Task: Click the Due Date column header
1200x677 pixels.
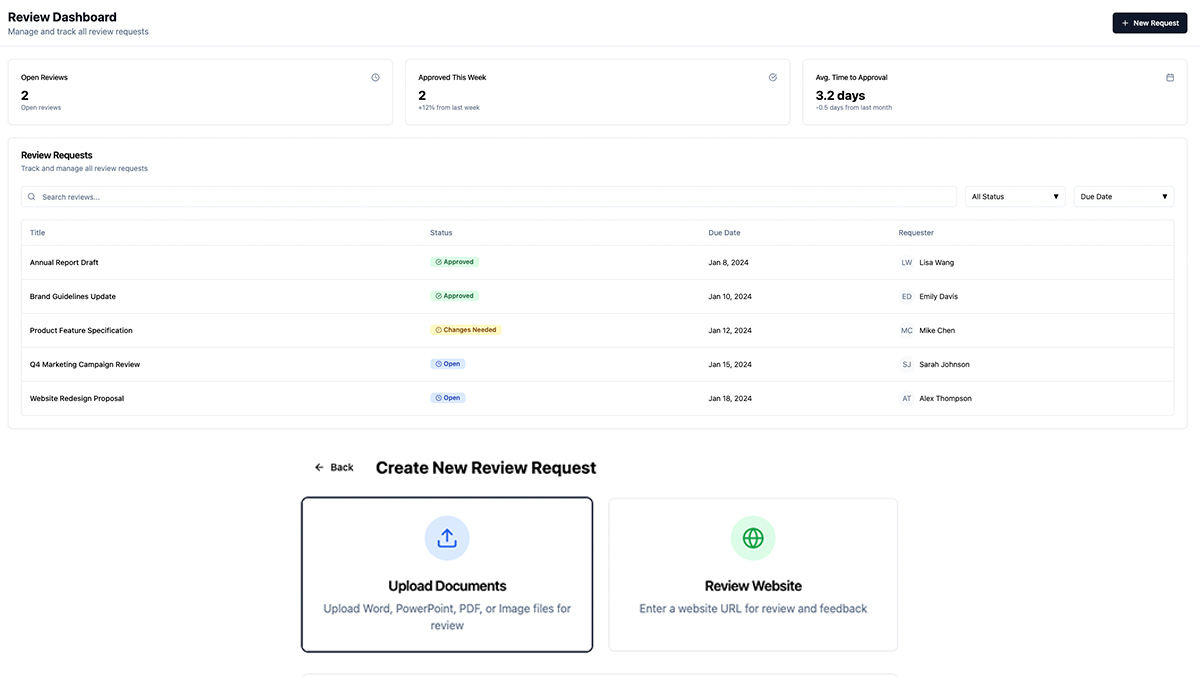Action: point(724,233)
